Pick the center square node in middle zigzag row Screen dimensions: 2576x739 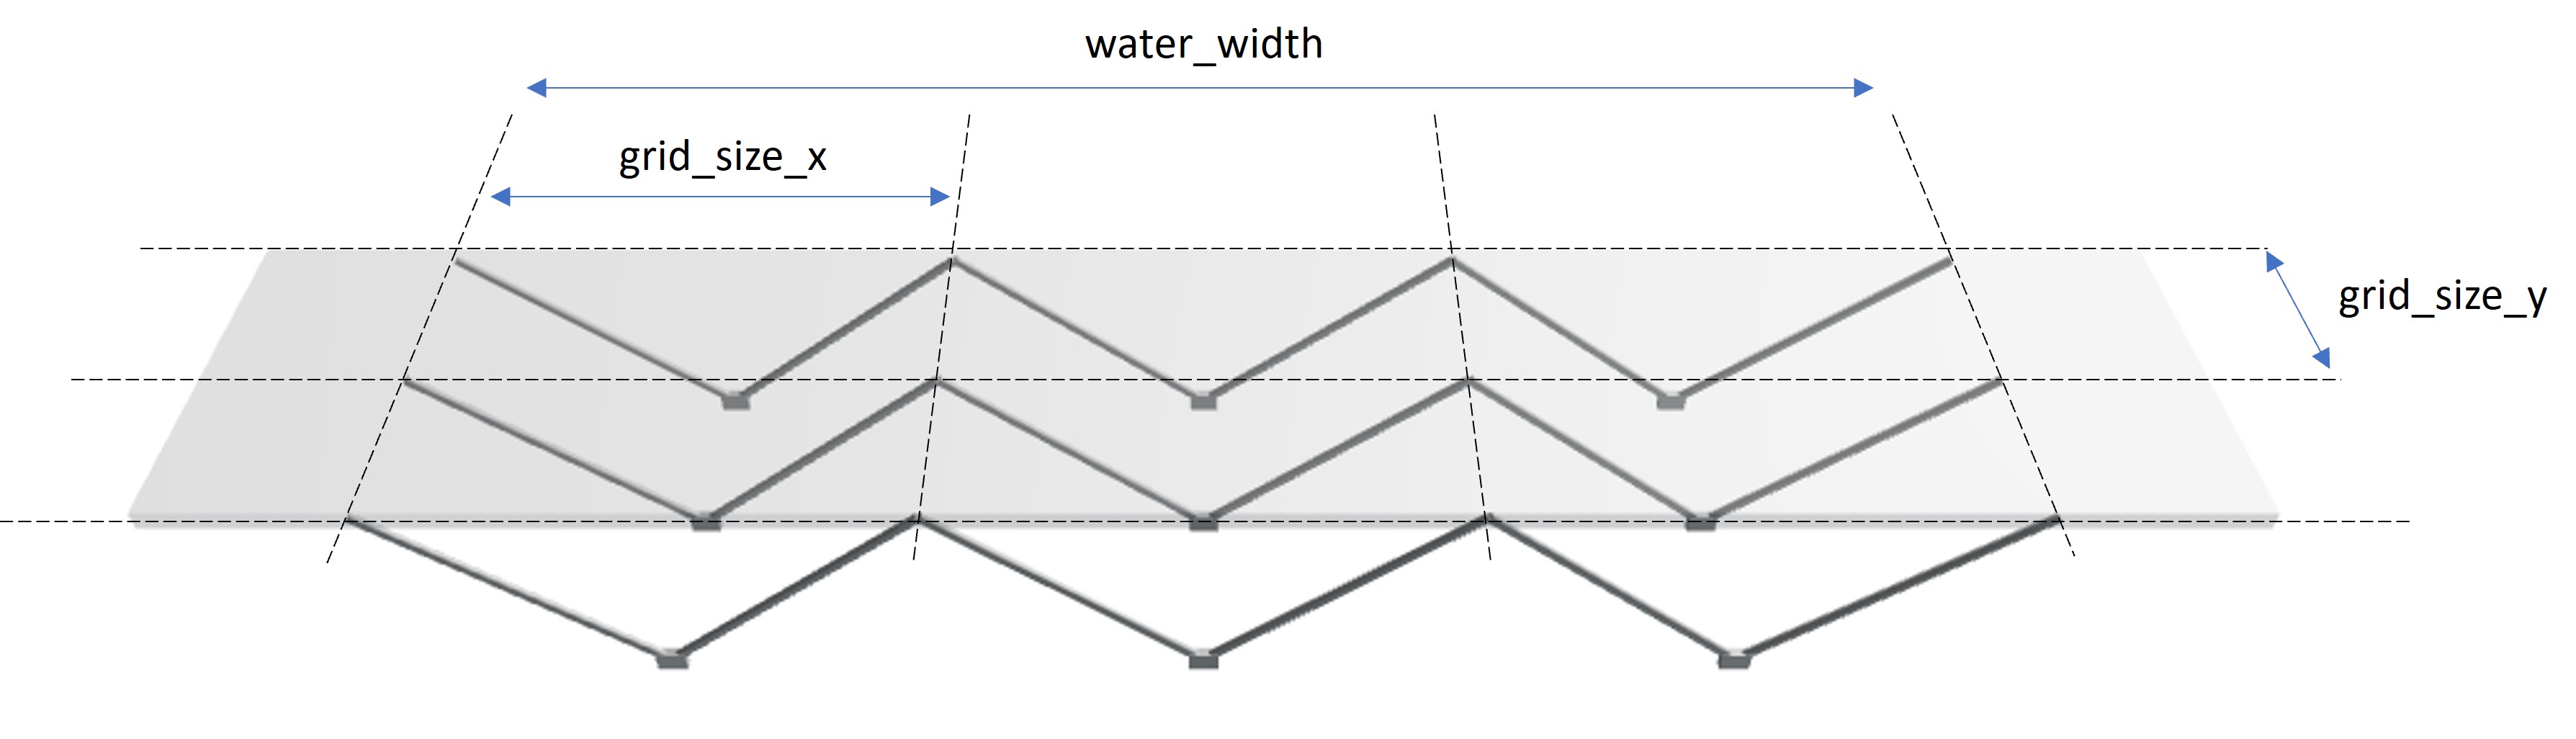[1203, 522]
